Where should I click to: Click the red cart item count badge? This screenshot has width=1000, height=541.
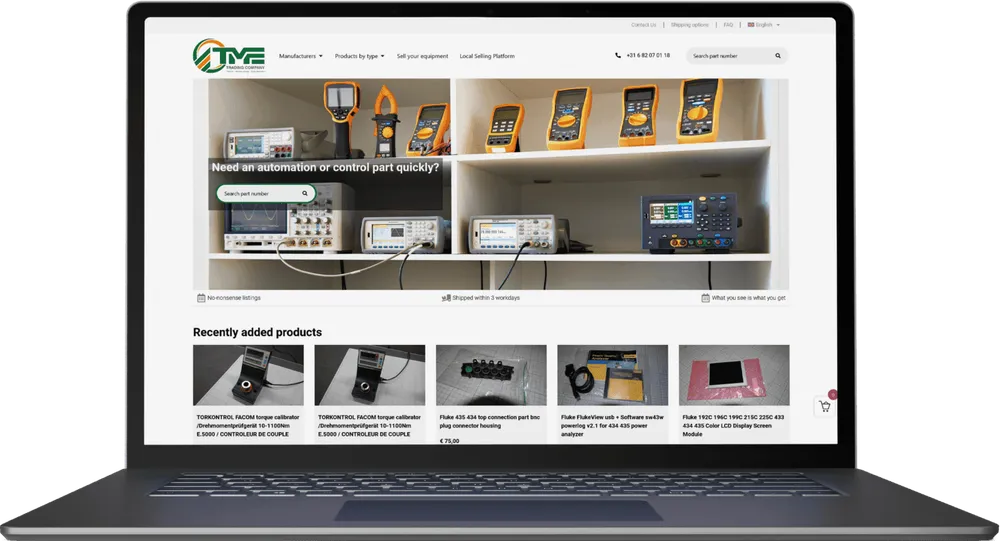[x=832, y=394]
